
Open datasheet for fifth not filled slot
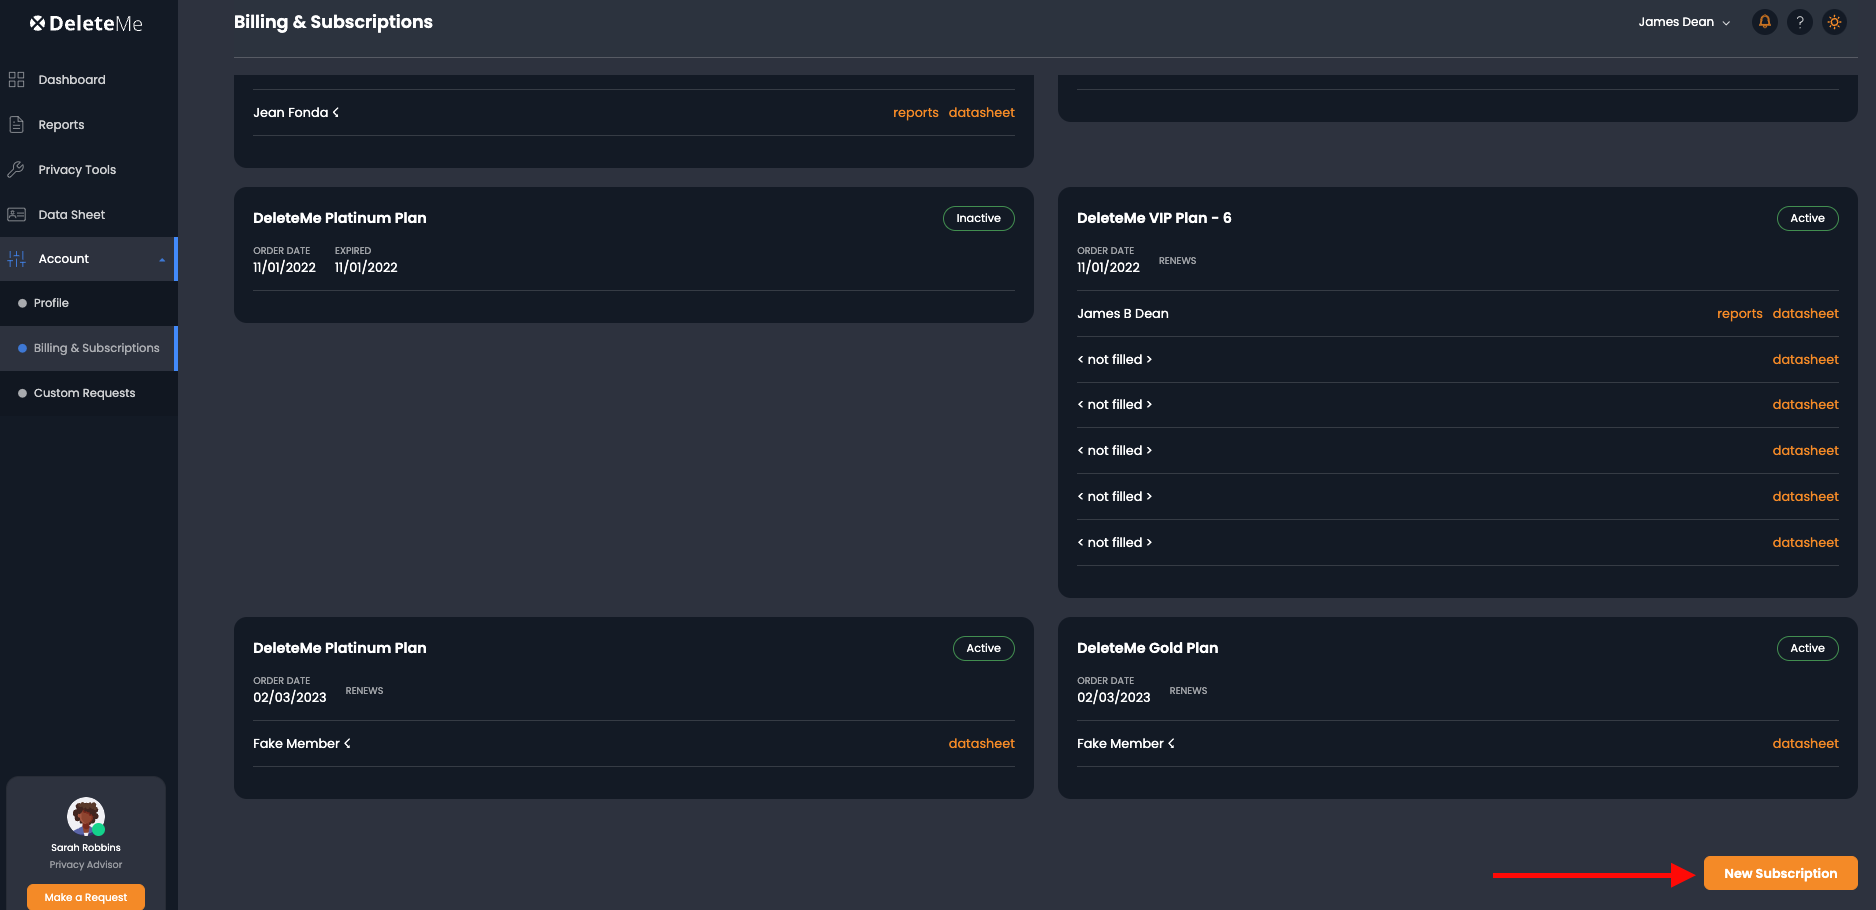1805,542
